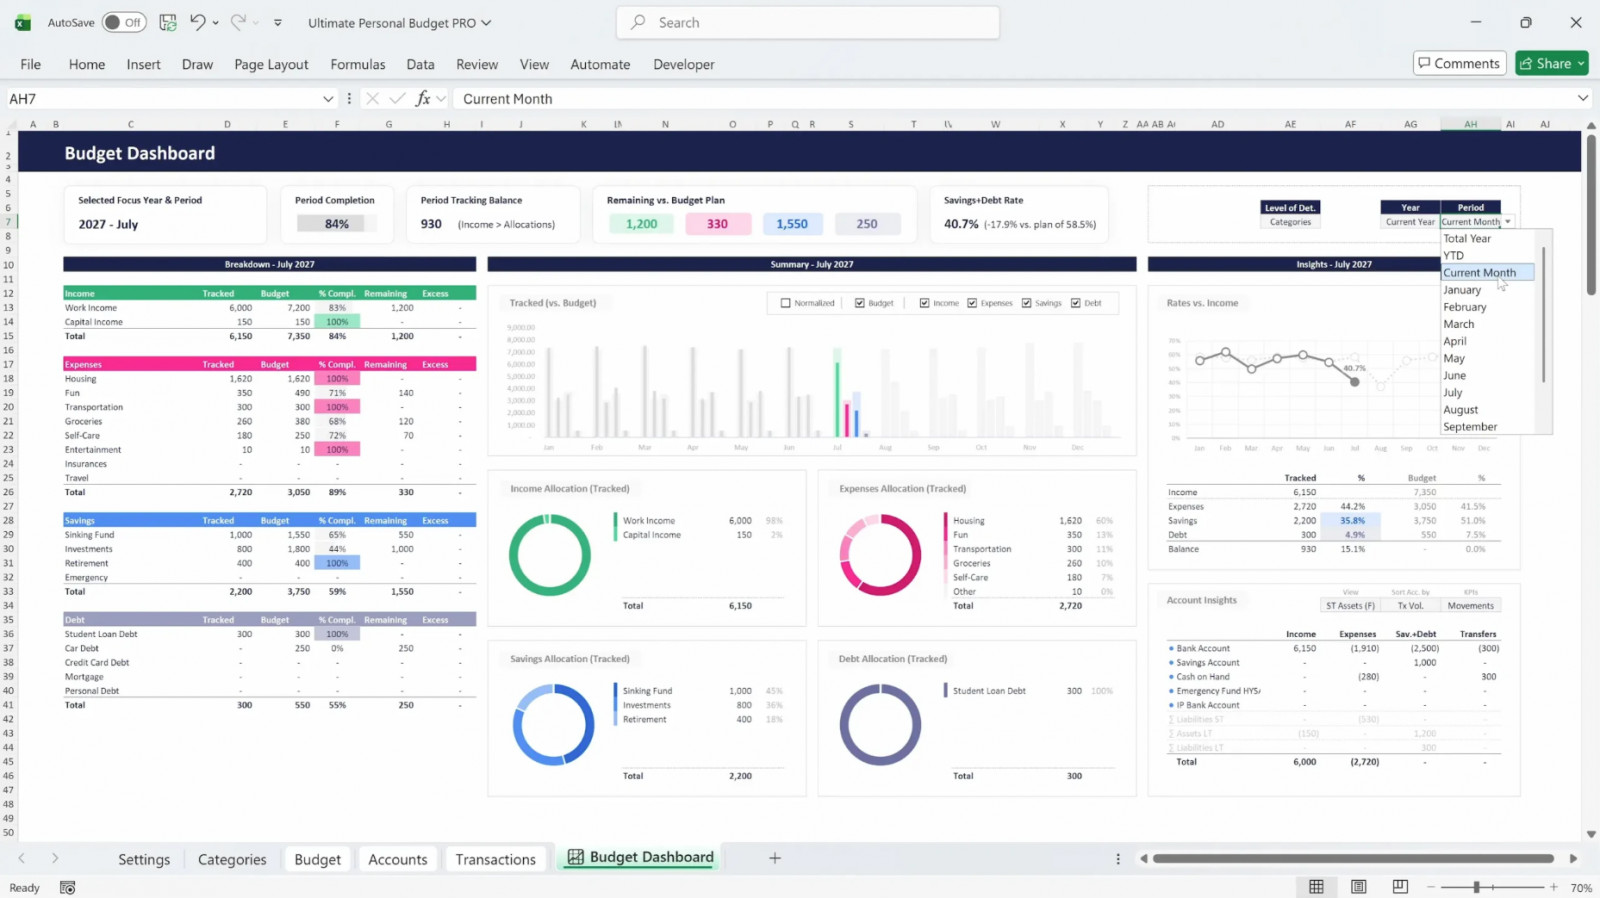Uncheck the Savings chart checkbox
This screenshot has width=1600, height=898.
[x=1027, y=303]
